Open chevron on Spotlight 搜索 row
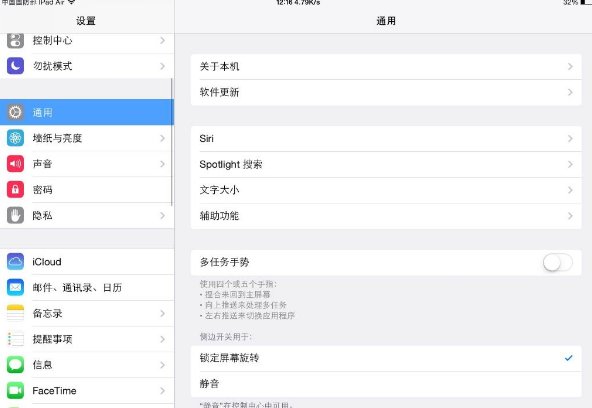592x408 pixels. [570, 165]
